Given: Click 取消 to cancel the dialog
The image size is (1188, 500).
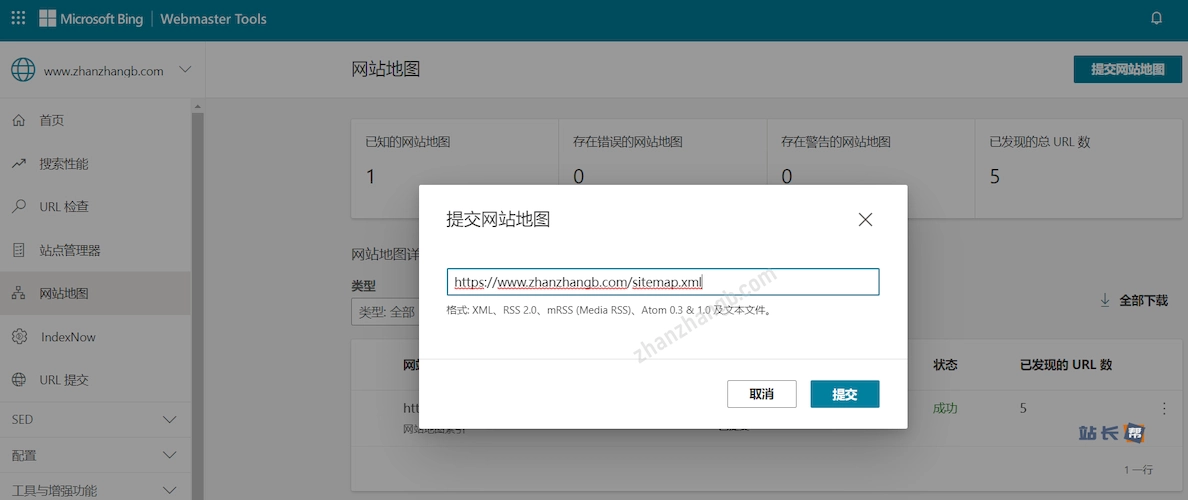Looking at the screenshot, I should tap(761, 394).
